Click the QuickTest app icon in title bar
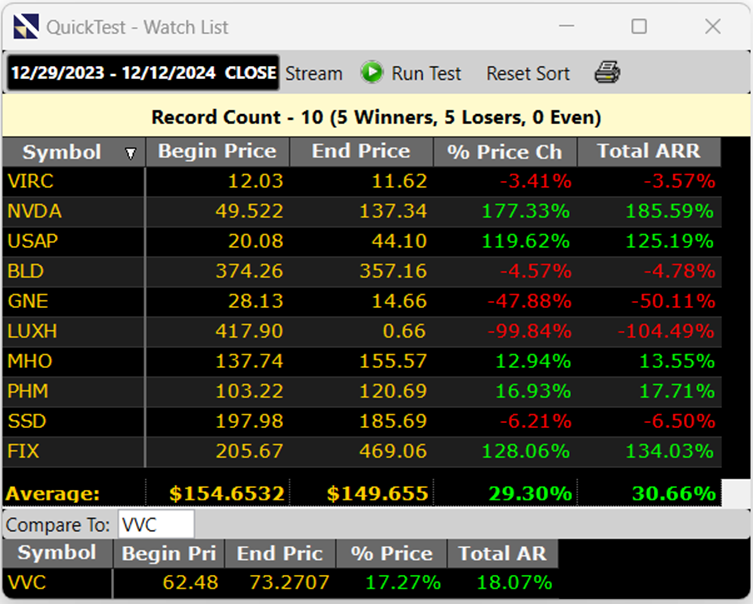Viewport: 753px width, 604px height. [x=25, y=27]
